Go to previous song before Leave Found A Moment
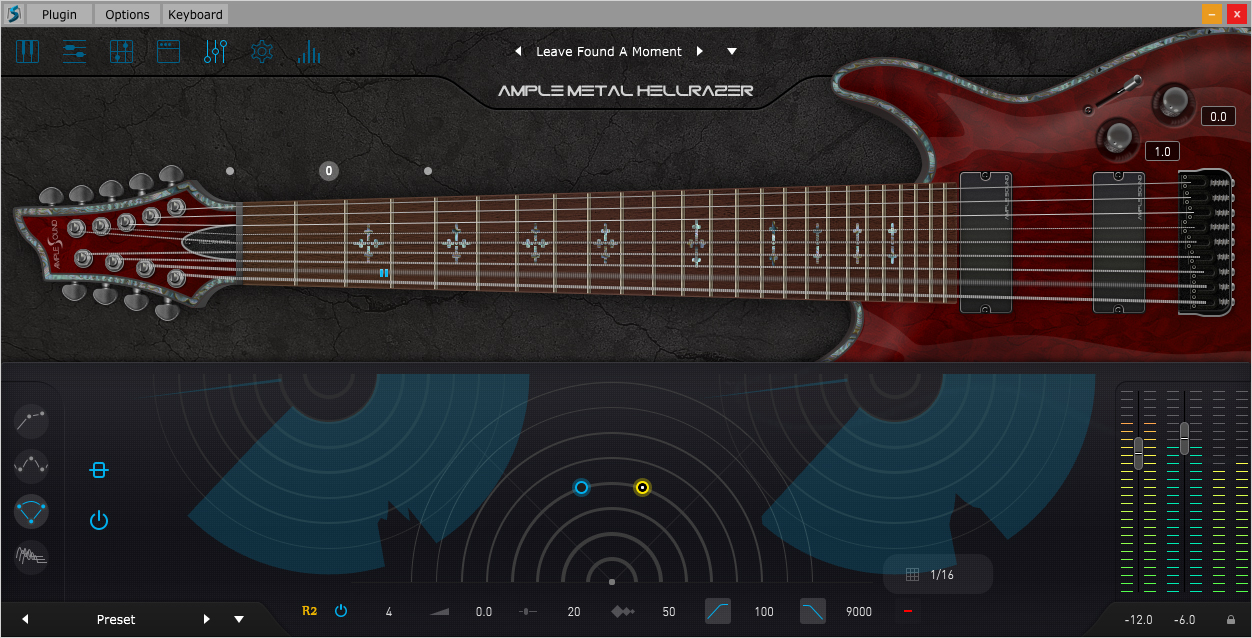1252x638 pixels. pos(518,52)
